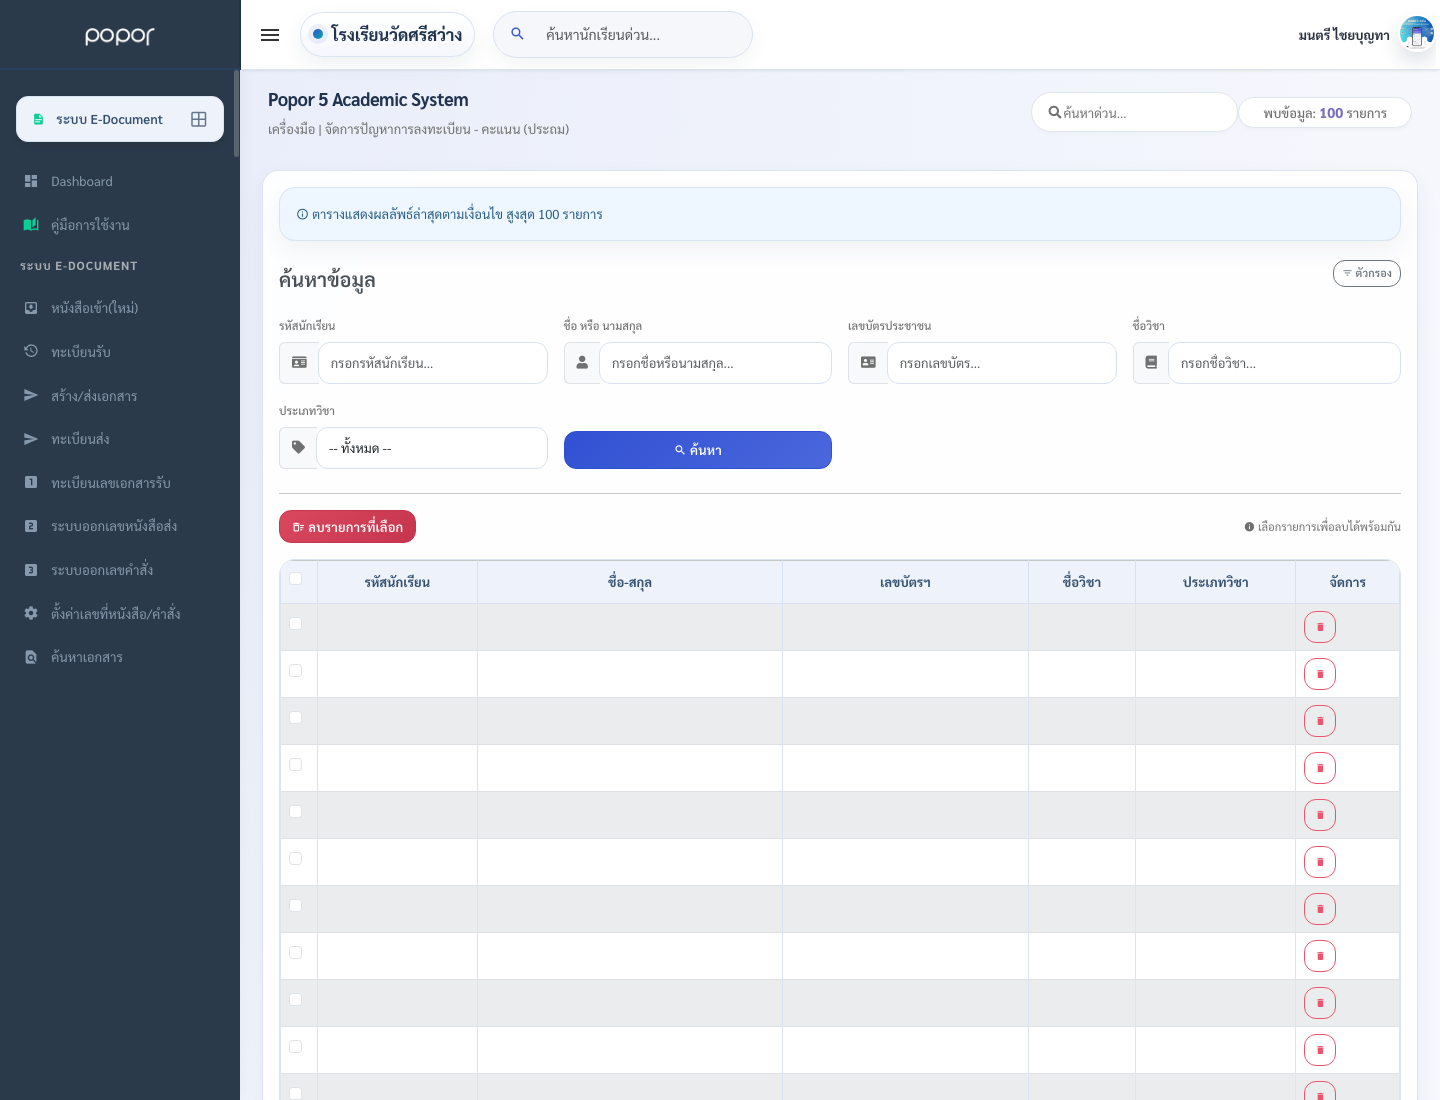Open สร้าง/ส่งเอกสาร menu item
This screenshot has height=1100, width=1440.
(94, 395)
